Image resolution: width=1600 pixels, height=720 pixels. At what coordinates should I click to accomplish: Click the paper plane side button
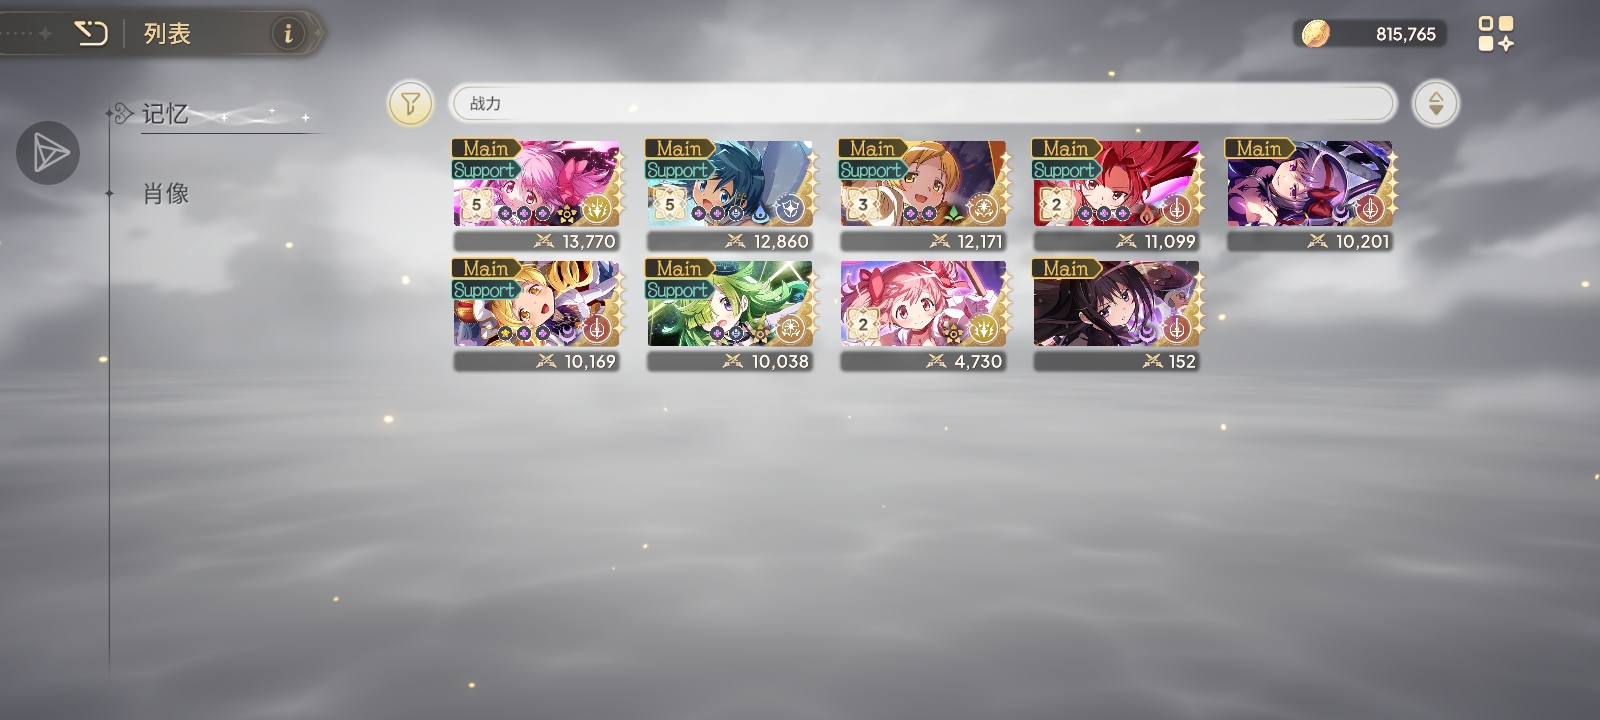point(48,153)
